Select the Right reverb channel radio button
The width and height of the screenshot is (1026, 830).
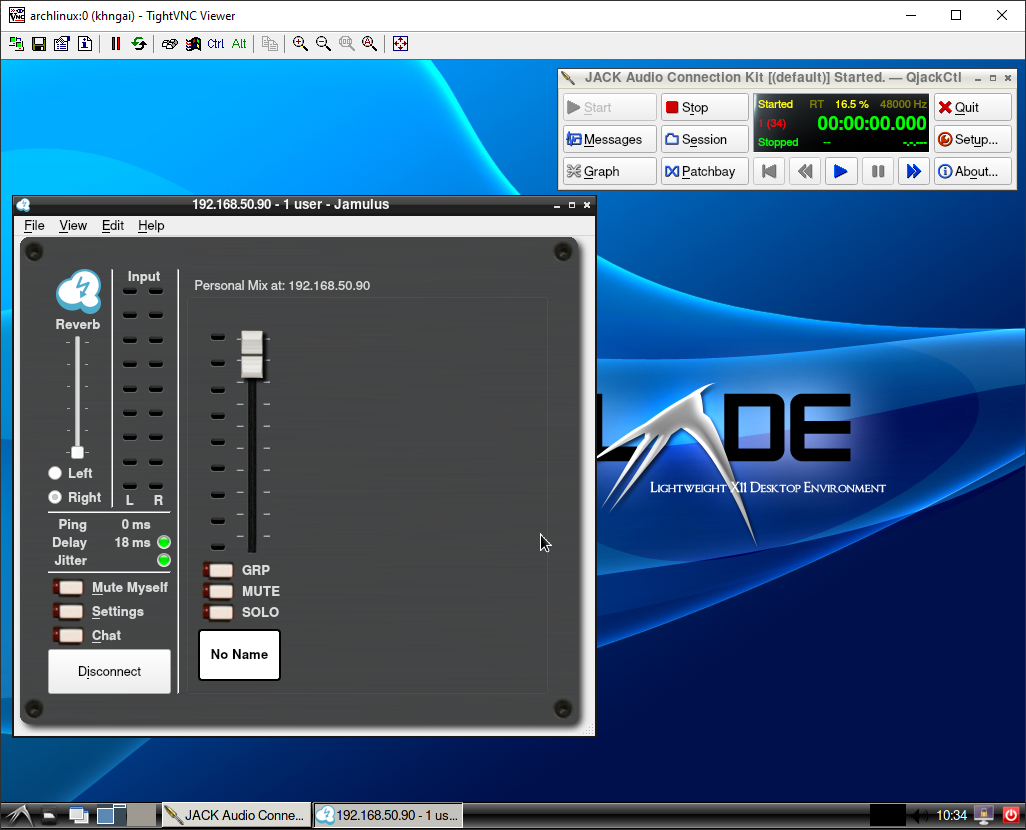click(55, 497)
